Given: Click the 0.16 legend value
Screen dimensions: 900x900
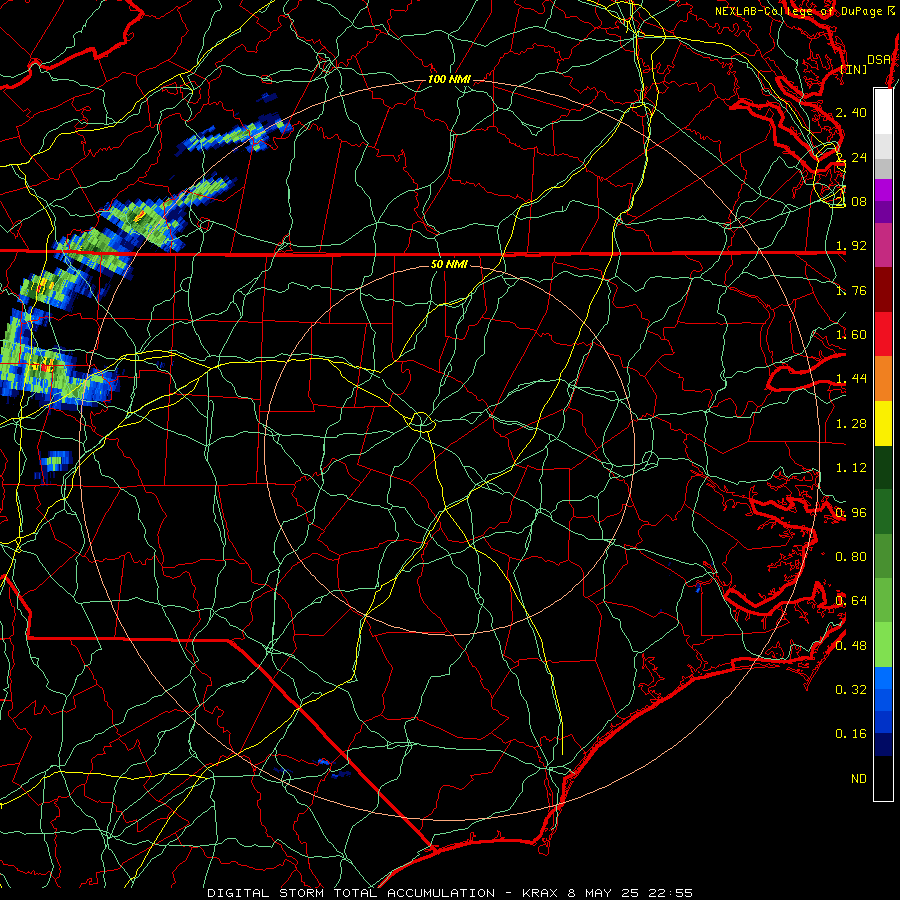Looking at the screenshot, I should coord(851,734).
